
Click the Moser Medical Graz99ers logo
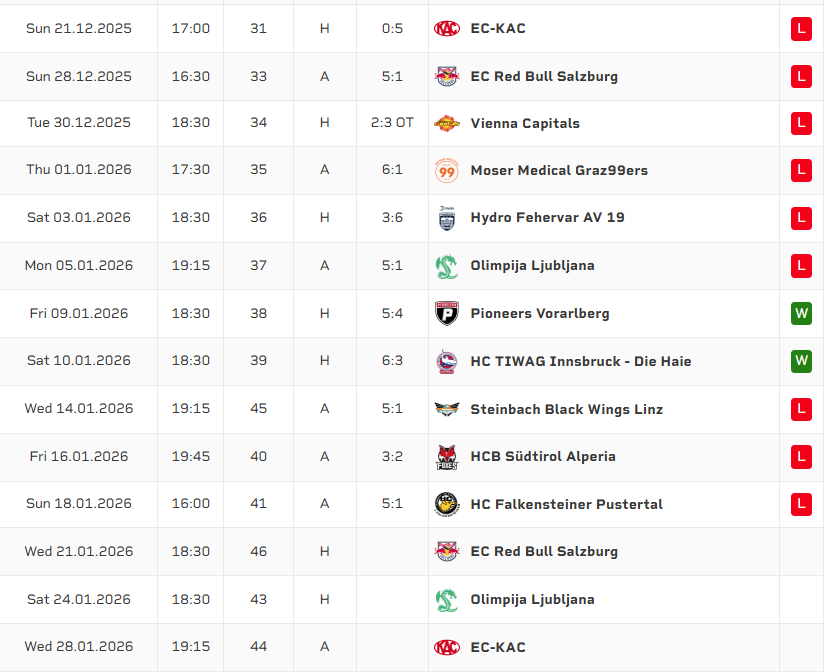coord(446,171)
